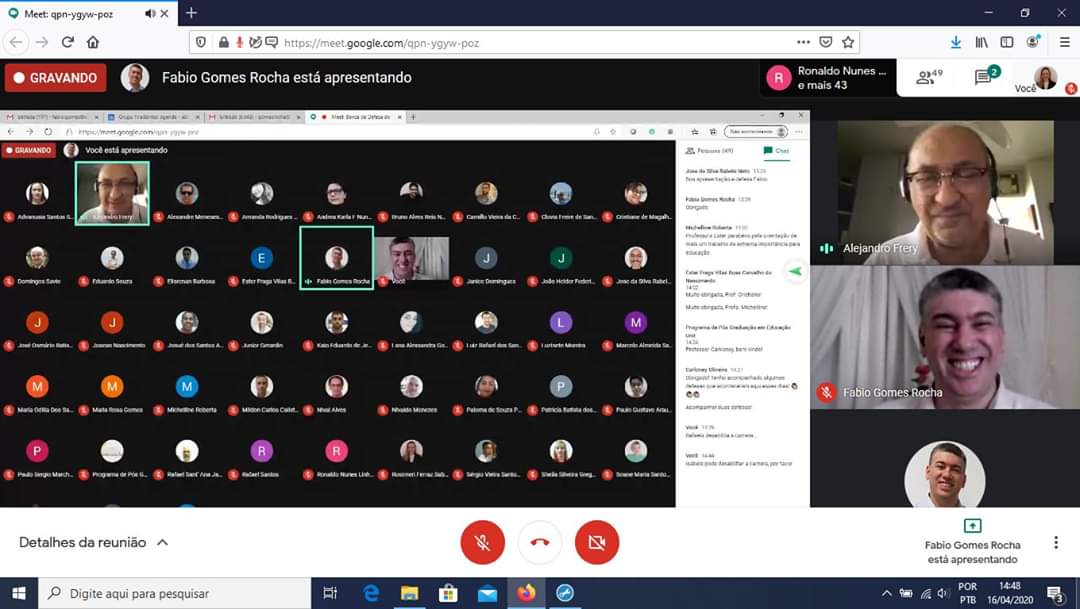This screenshot has width=1080, height=609.
Task: Expand Detalhes da reunião panel
Action: [x=93, y=542]
